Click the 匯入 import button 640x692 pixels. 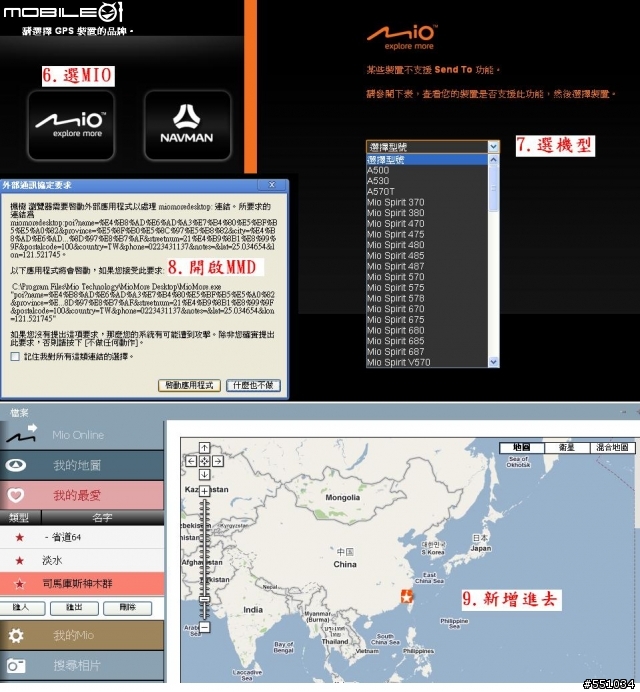pyautogui.click(x=22, y=608)
